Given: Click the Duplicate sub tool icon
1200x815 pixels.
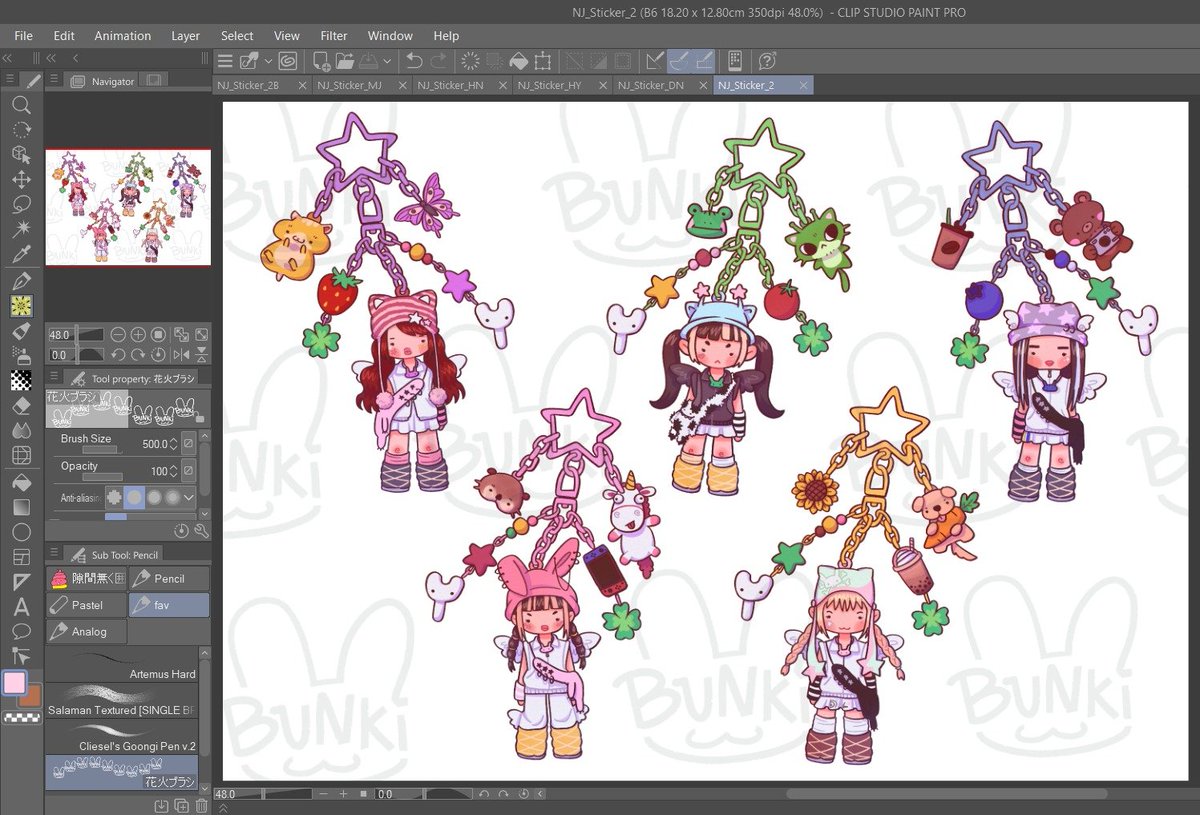Looking at the screenshot, I should point(181,806).
